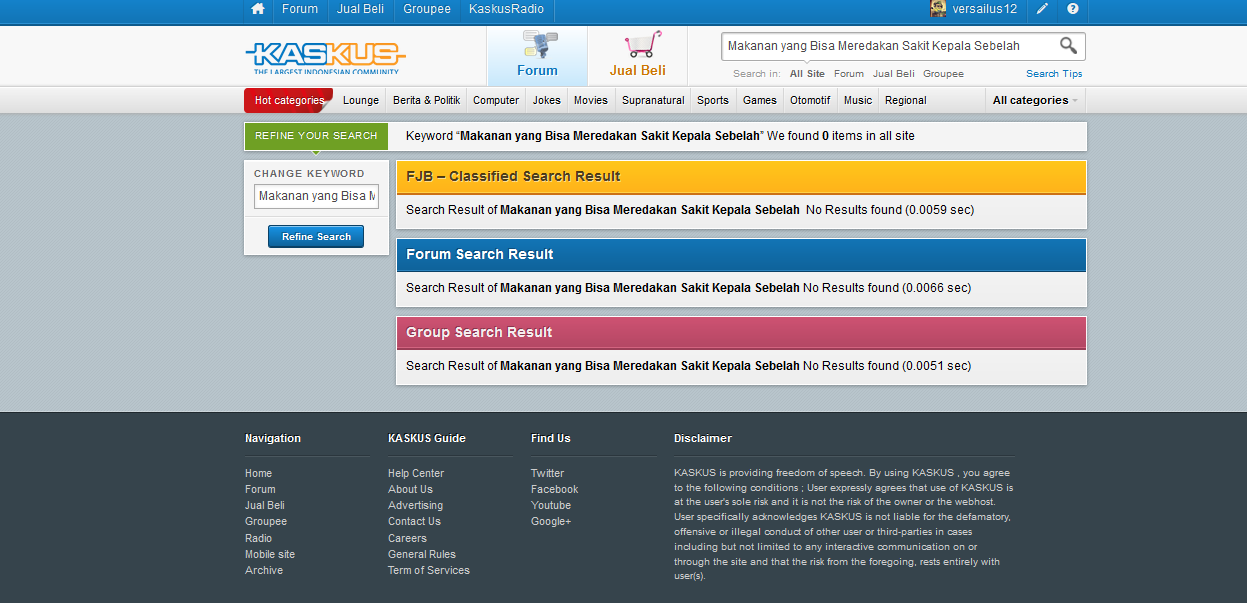The width and height of the screenshot is (1247, 603).
Task: Open the user avatar for versailus12
Action: tap(938, 9)
